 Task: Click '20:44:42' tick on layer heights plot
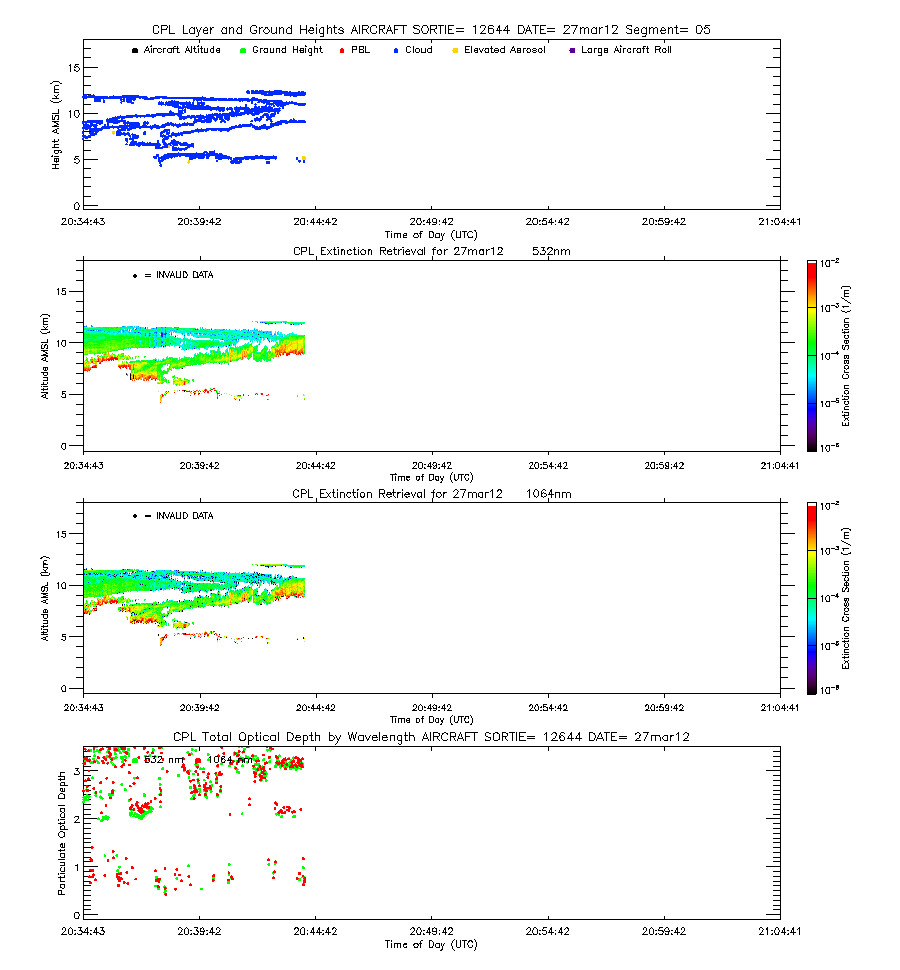coord(315,221)
